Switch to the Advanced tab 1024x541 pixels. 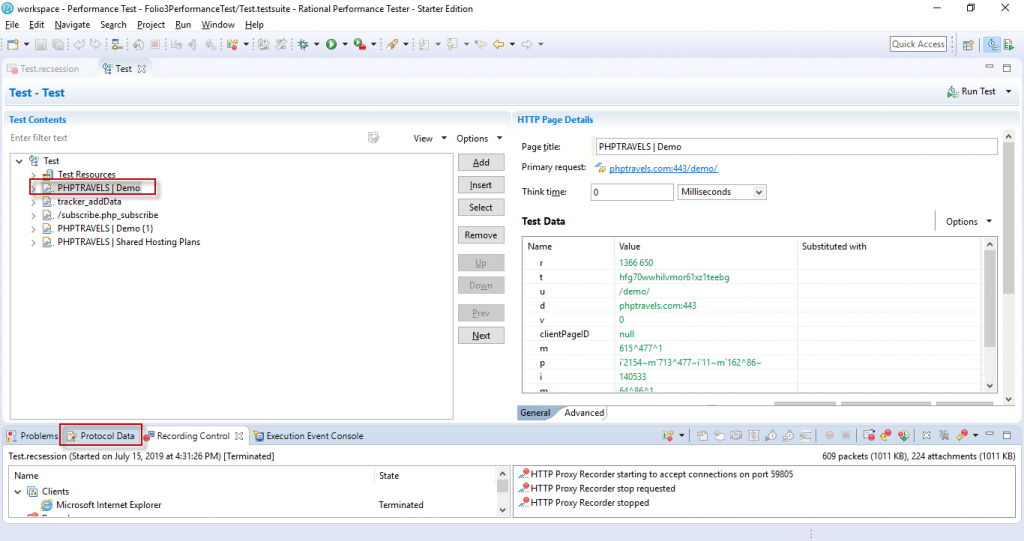[x=584, y=412]
